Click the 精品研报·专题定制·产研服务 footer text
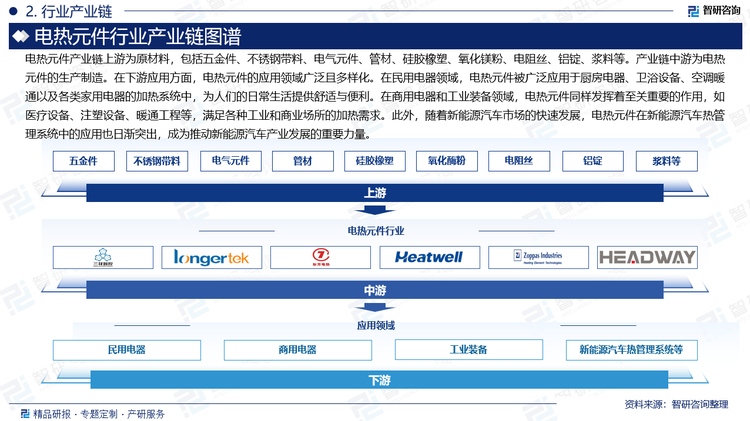The height and width of the screenshot is (421, 750). (99, 414)
